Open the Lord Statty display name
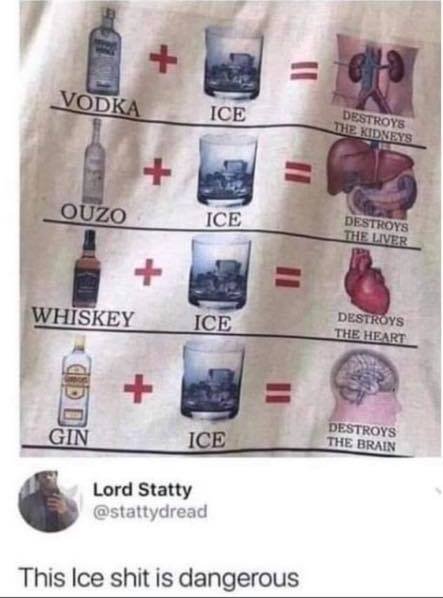Screen dimensions: 443x598 [143, 490]
